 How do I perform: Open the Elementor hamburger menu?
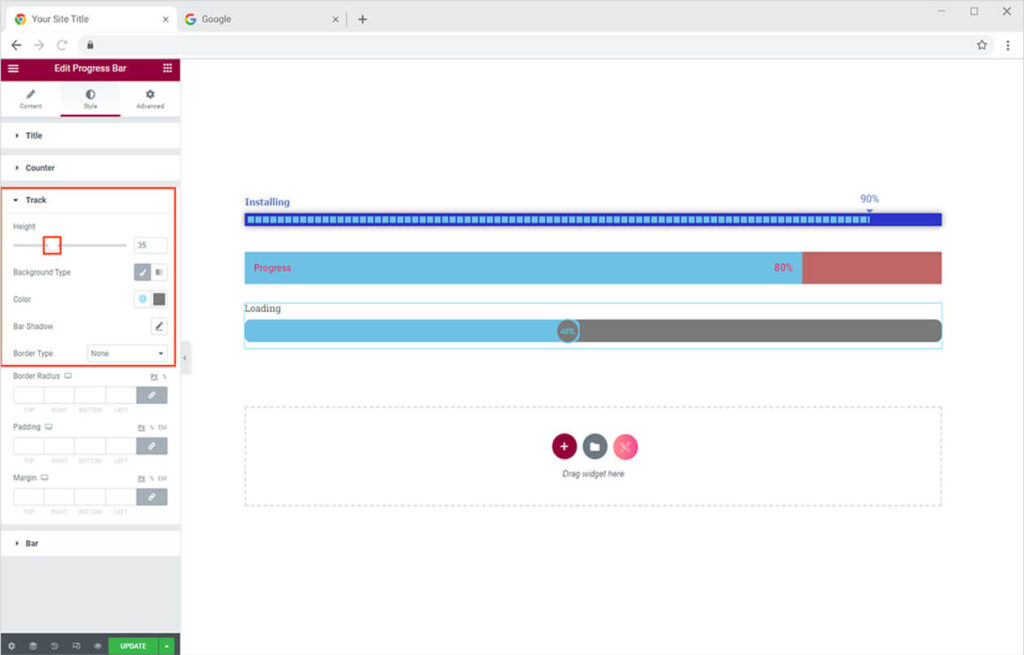click(13, 68)
